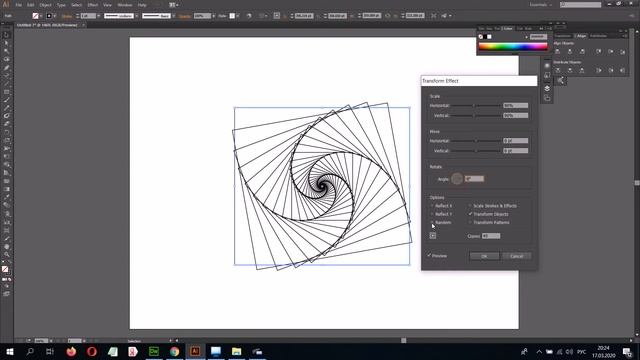Click the Scale Vertical percentage field
Viewport: 640px width, 360px height.
click(x=516, y=116)
